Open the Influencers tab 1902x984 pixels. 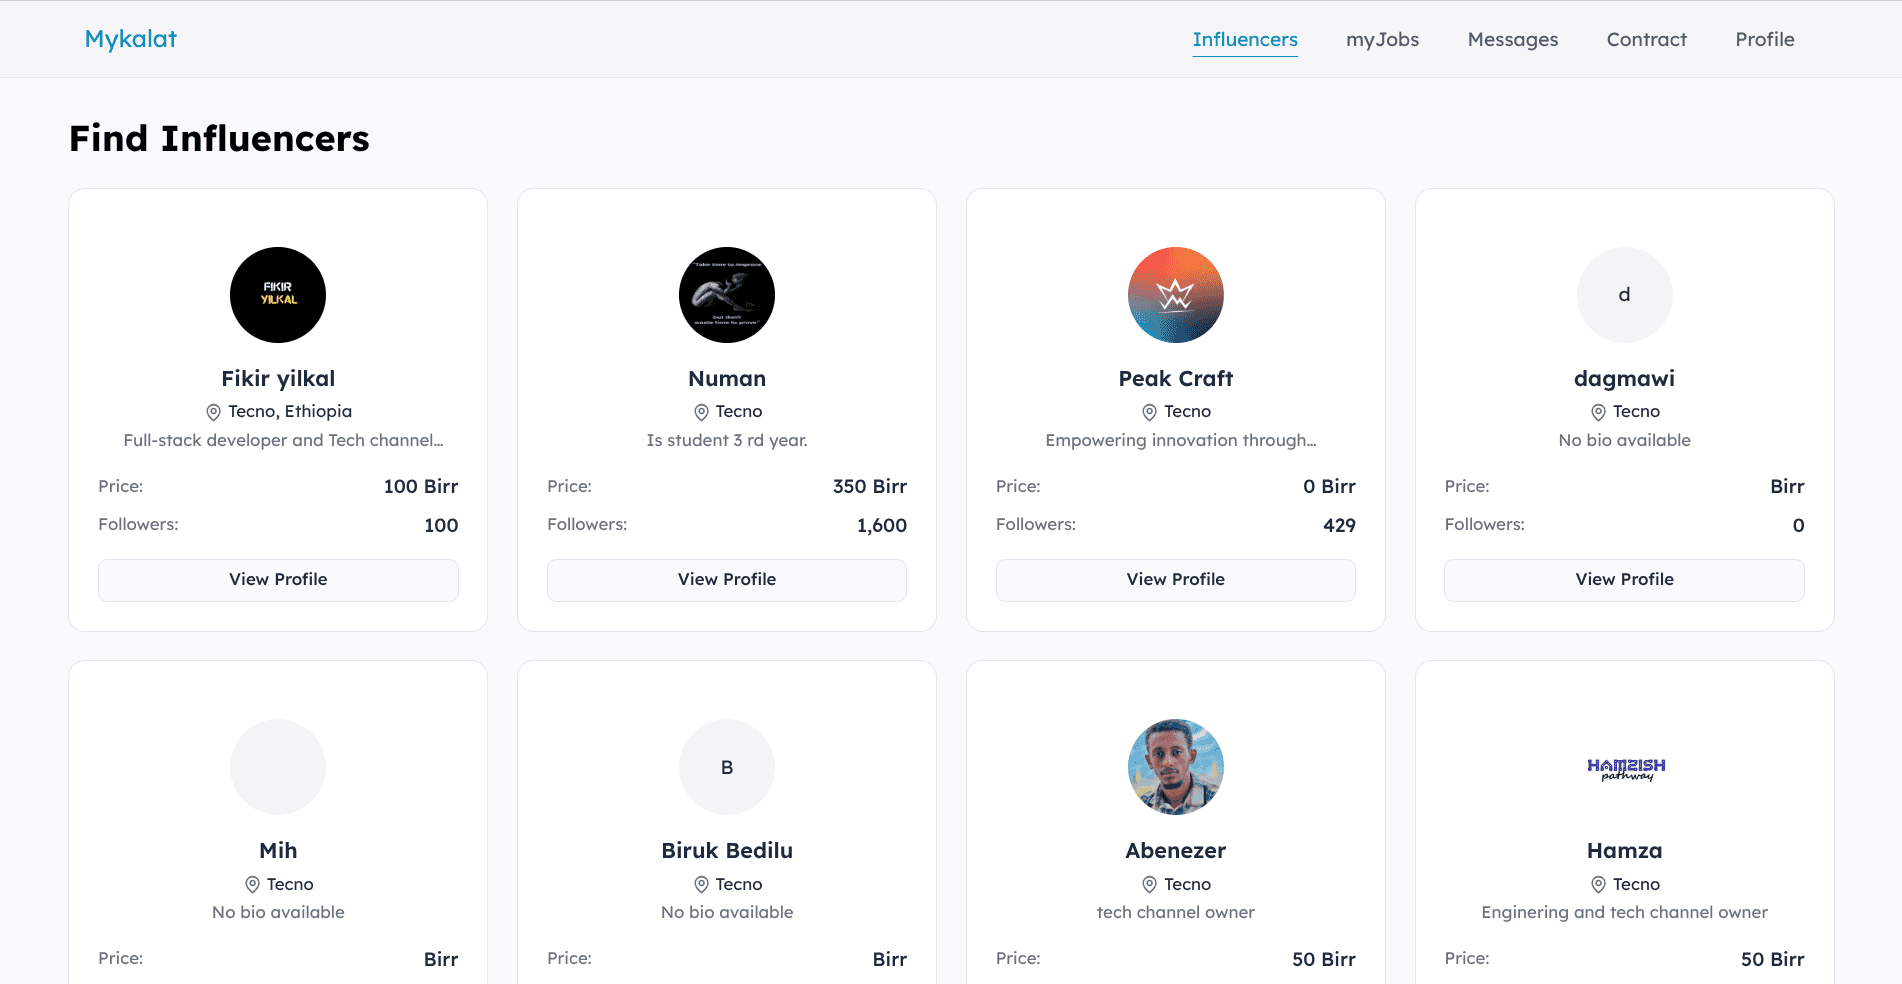click(x=1245, y=40)
